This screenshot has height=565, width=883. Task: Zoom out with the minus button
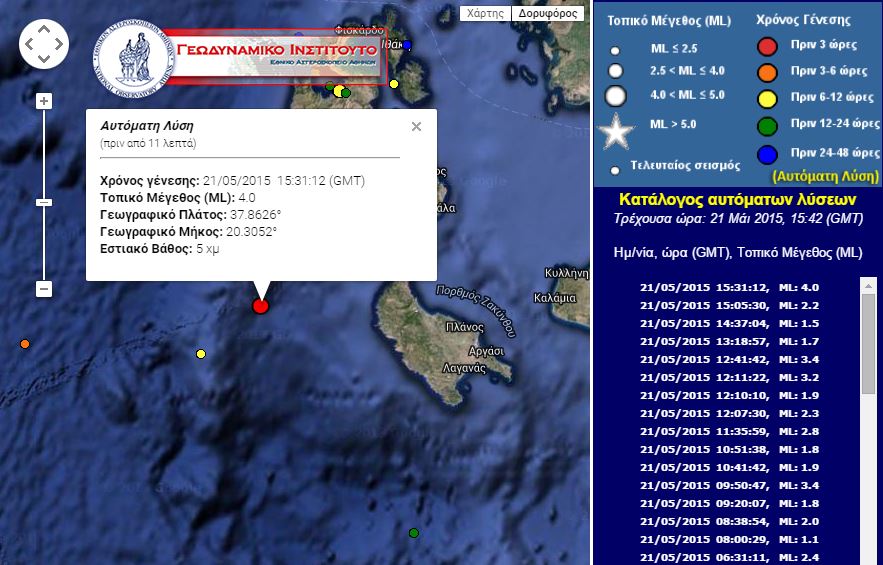pos(44,288)
